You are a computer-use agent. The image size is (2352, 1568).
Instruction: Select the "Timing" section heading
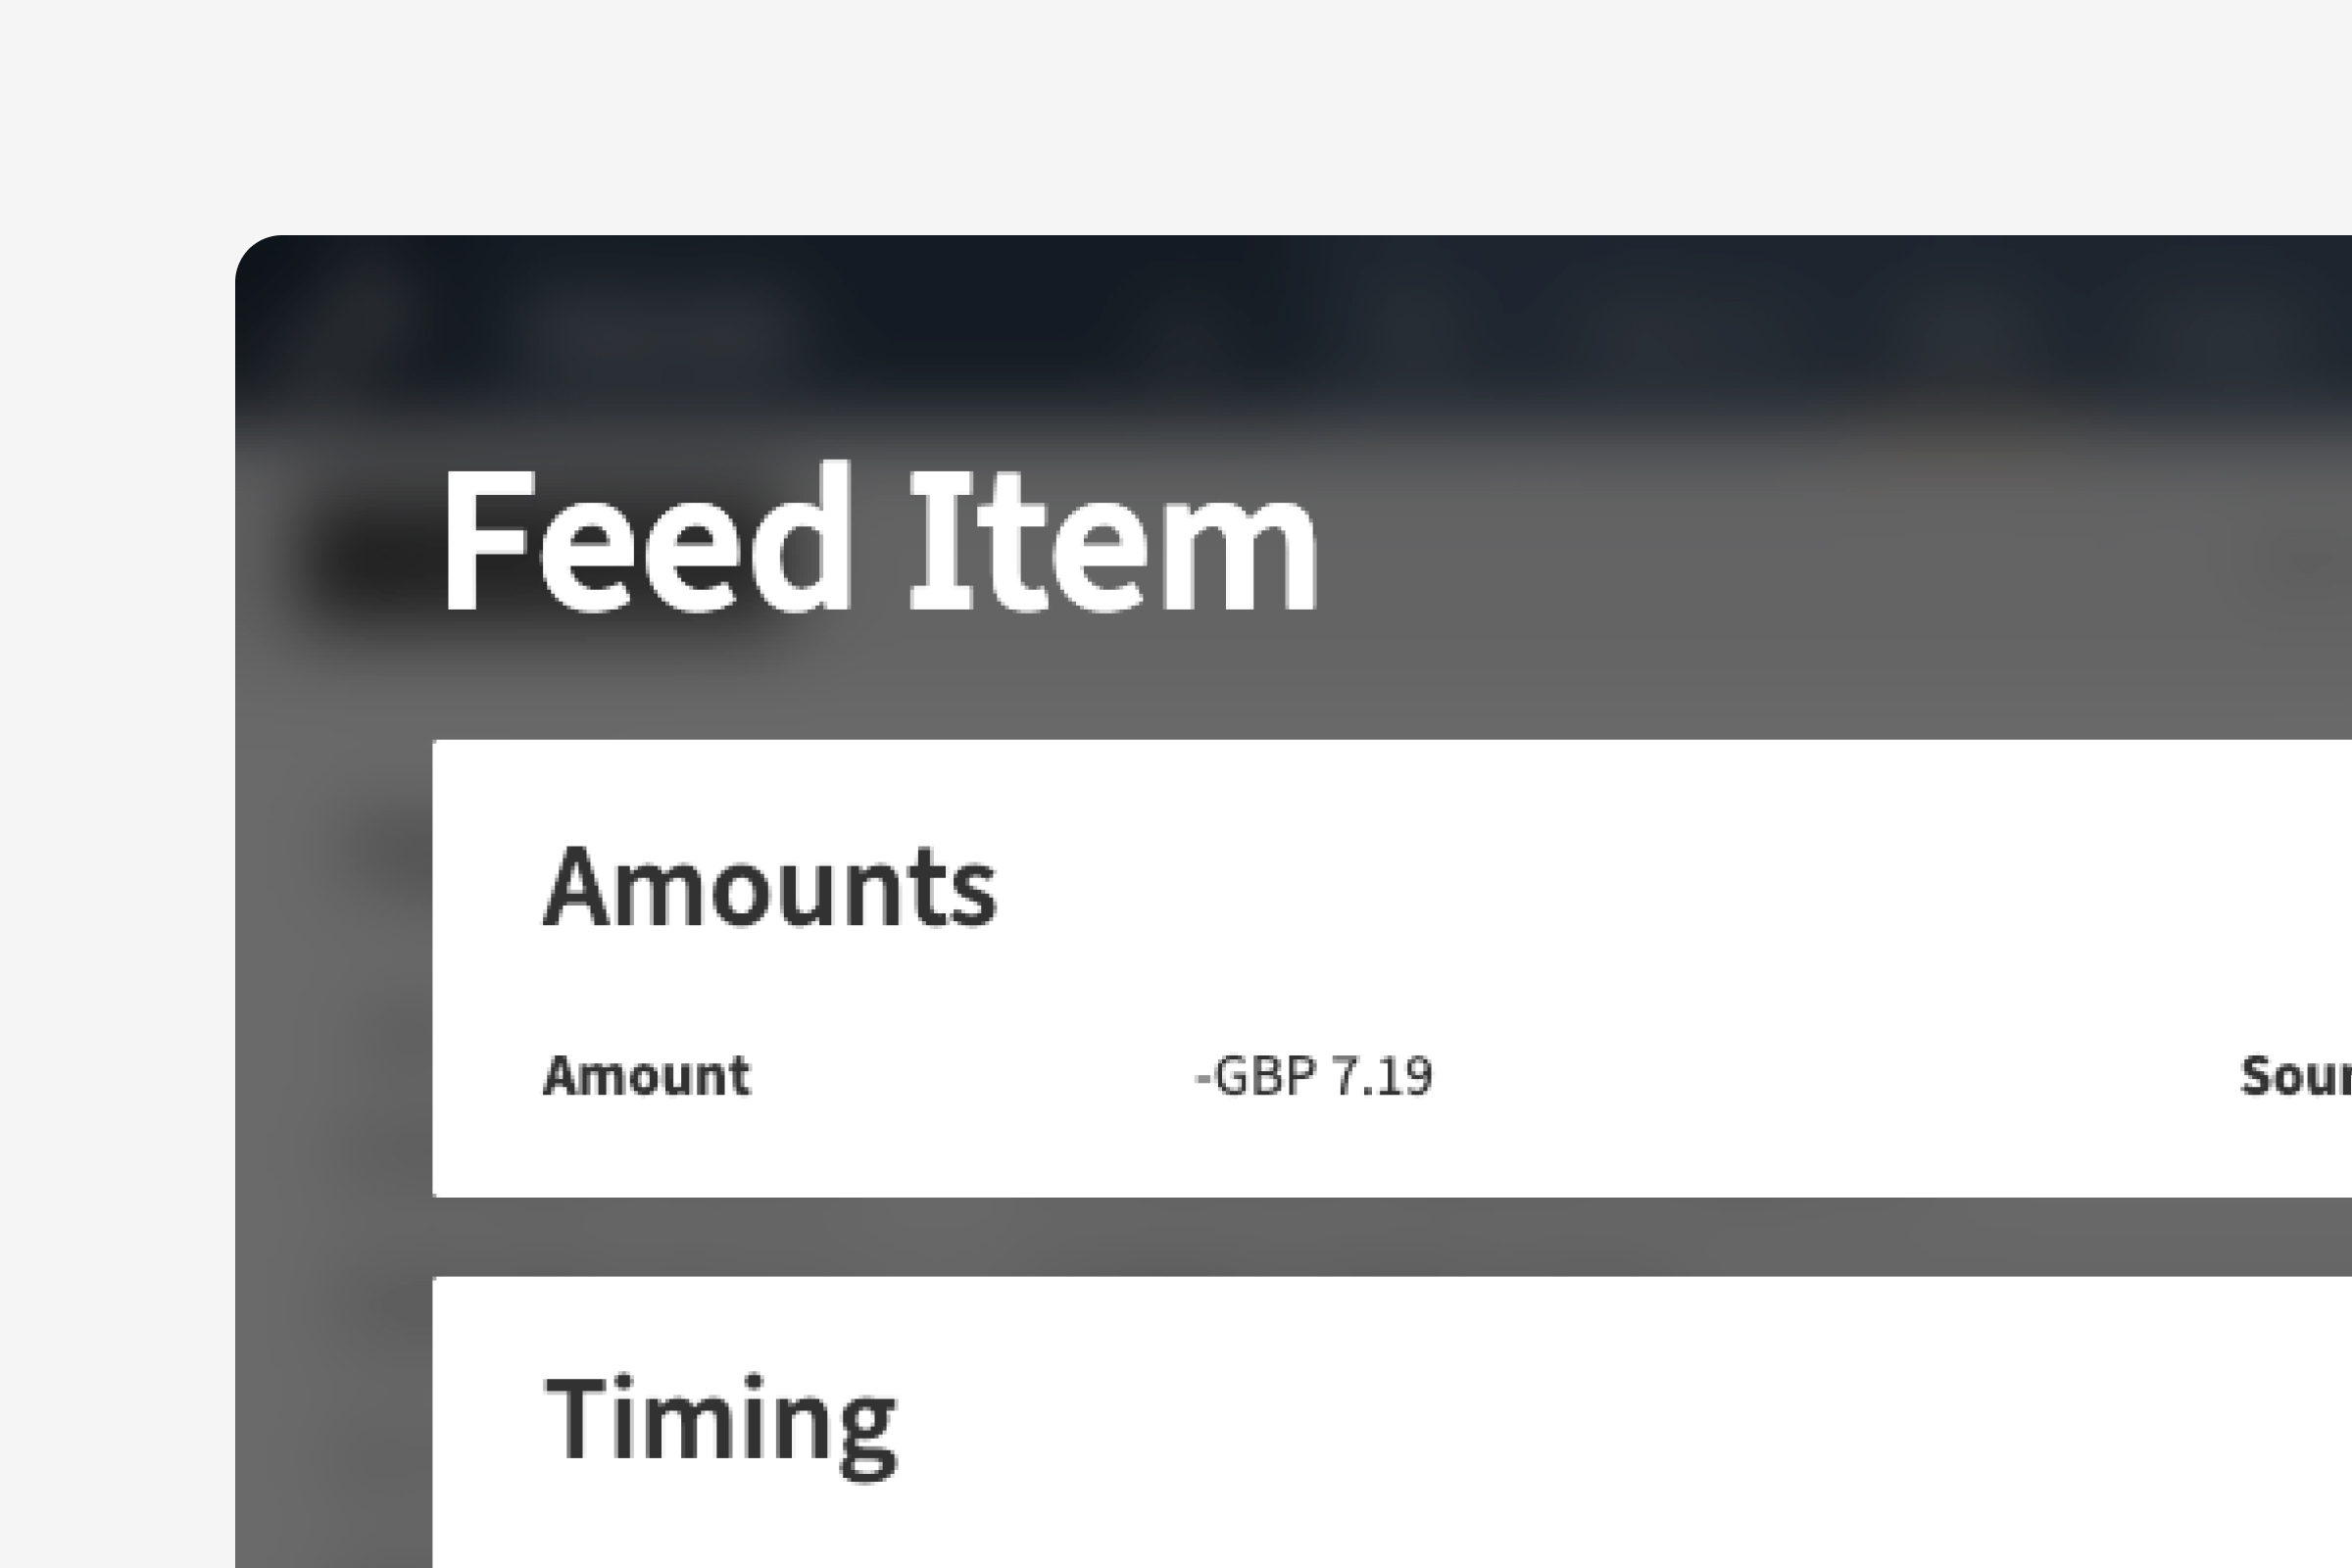pos(720,1420)
